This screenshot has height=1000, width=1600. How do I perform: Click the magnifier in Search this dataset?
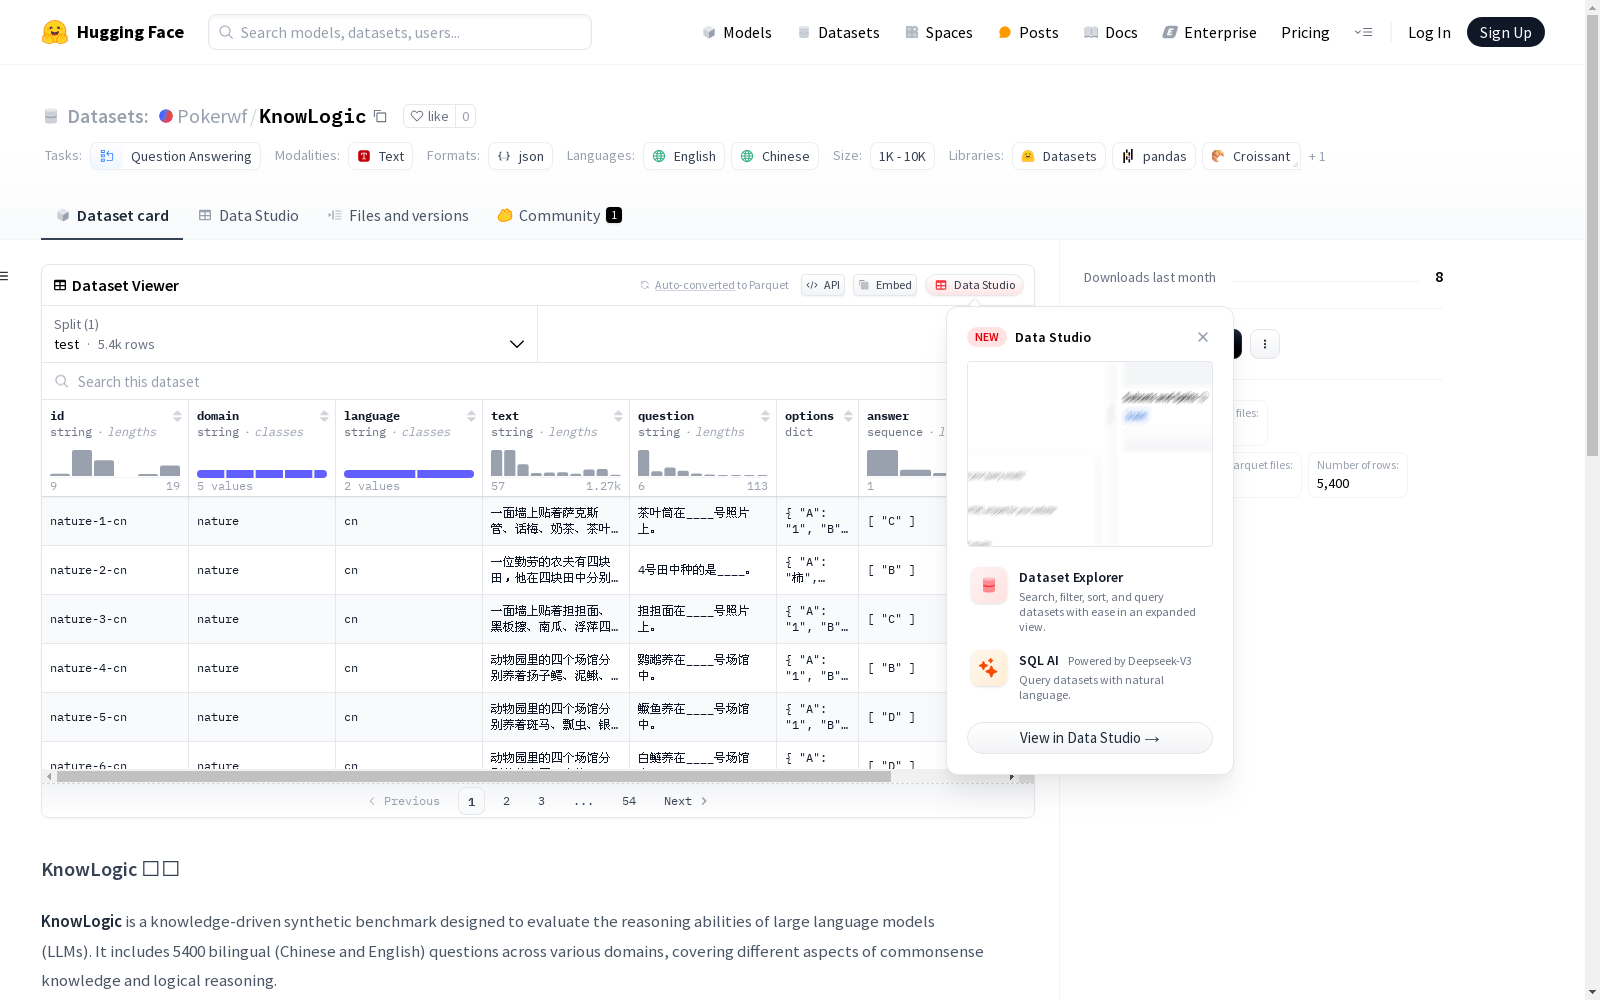coord(62,381)
